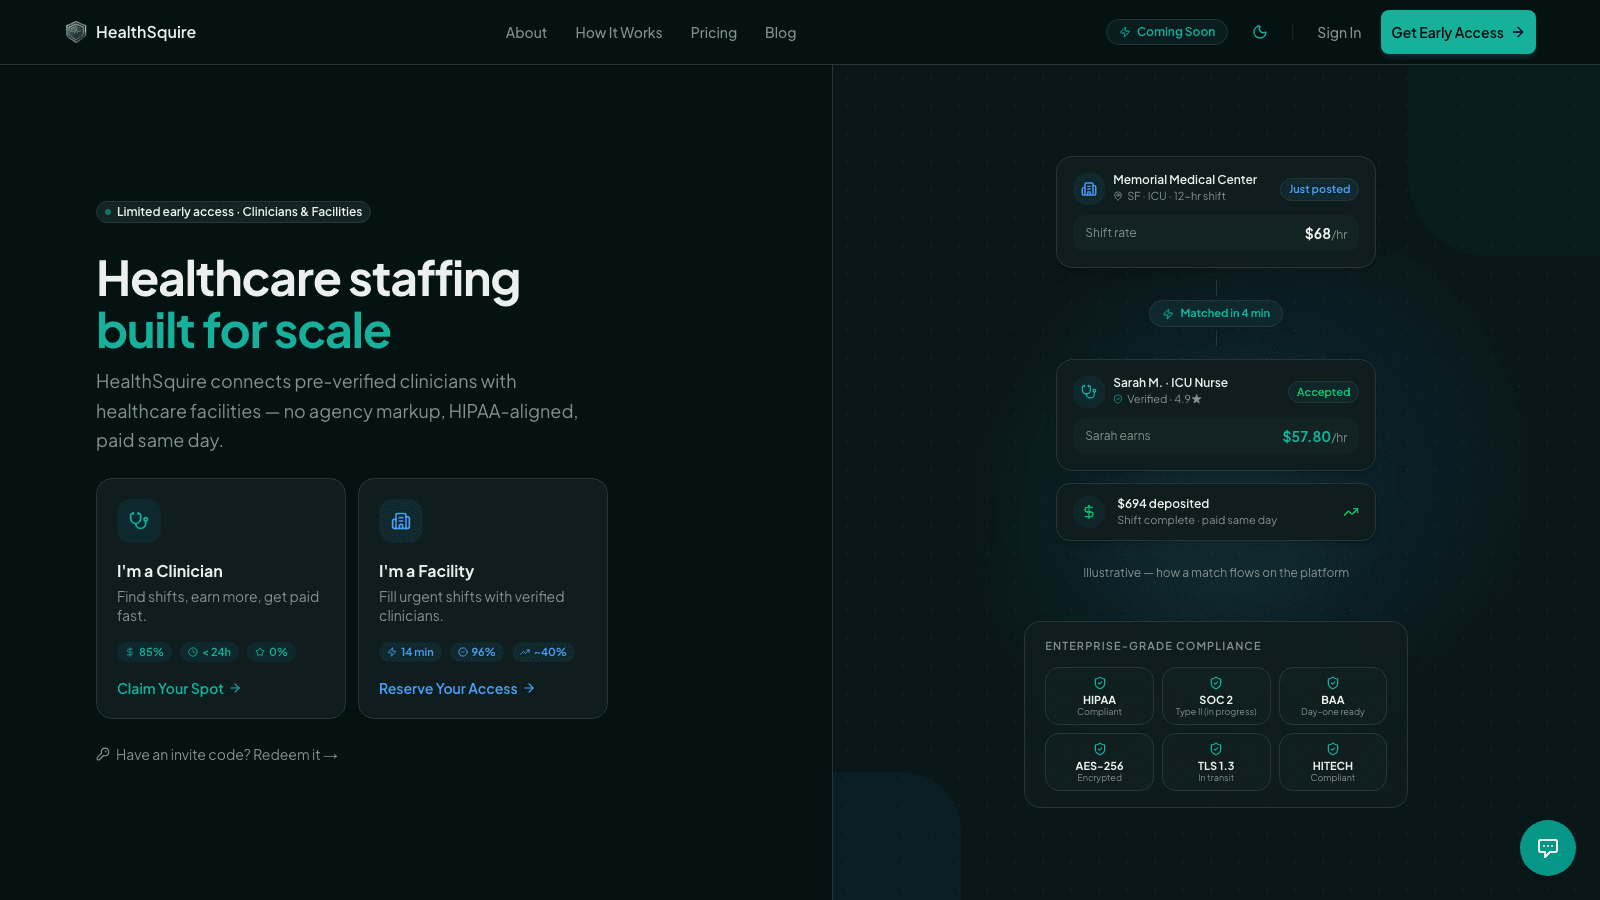
Task: Click the Limited early access pill
Action: (233, 212)
